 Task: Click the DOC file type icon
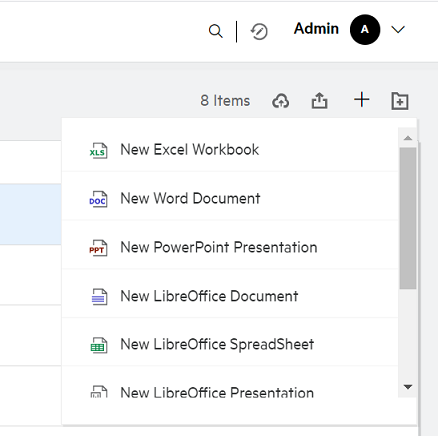tap(98, 199)
